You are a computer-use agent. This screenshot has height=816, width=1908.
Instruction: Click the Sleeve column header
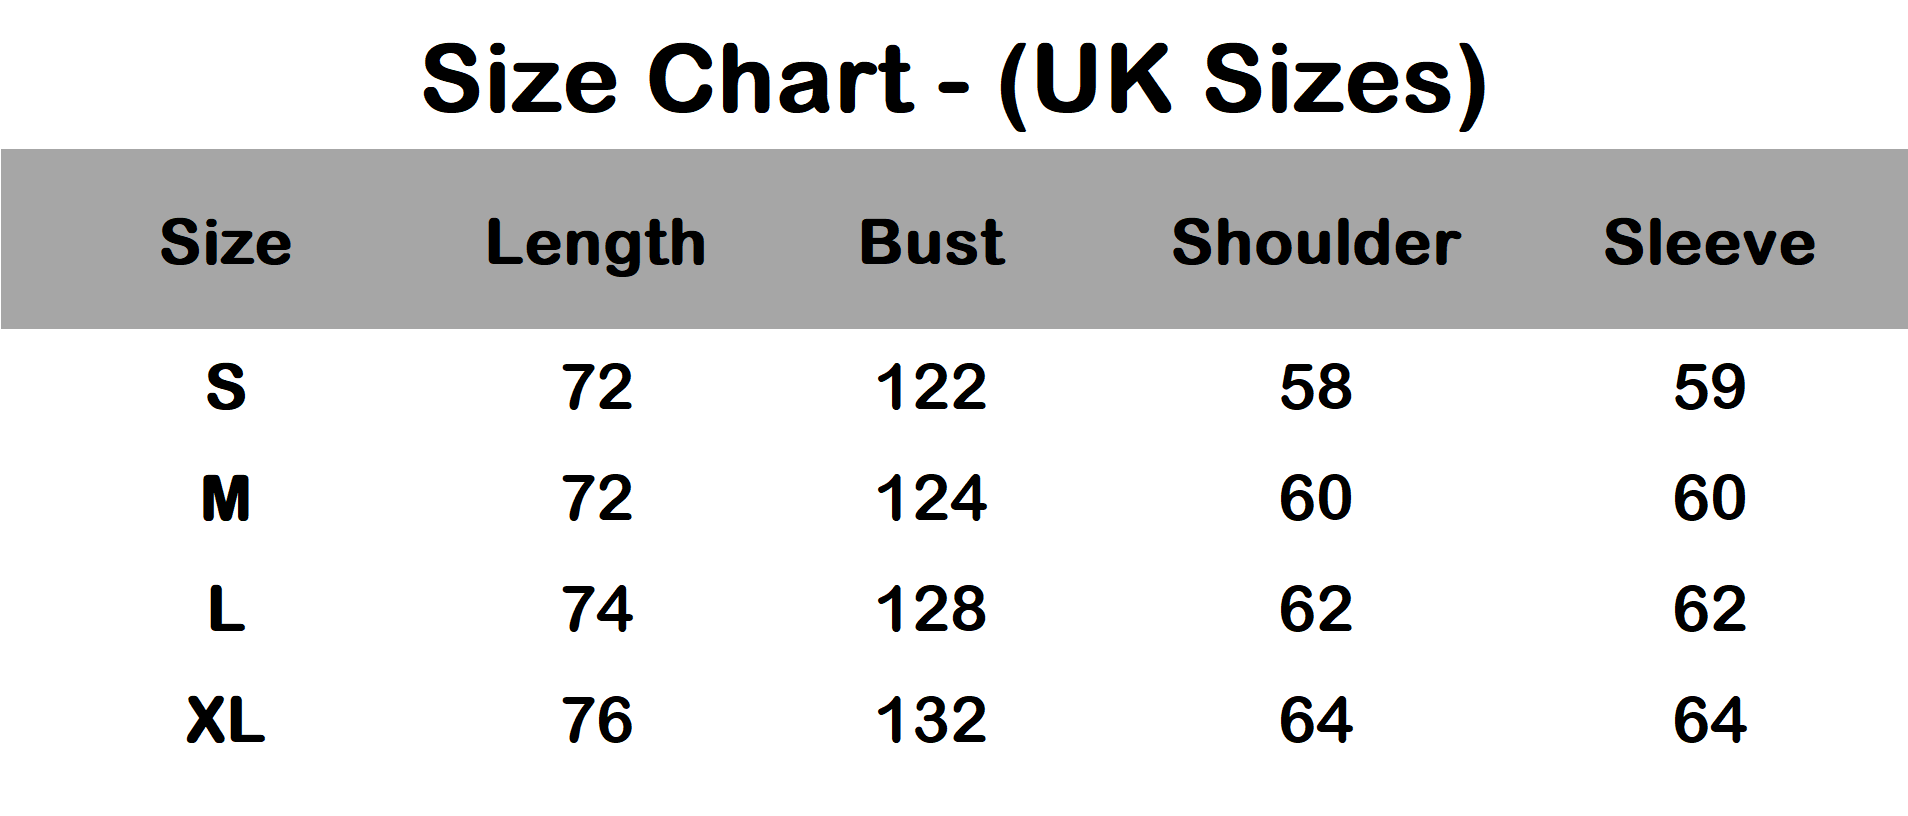[1709, 243]
